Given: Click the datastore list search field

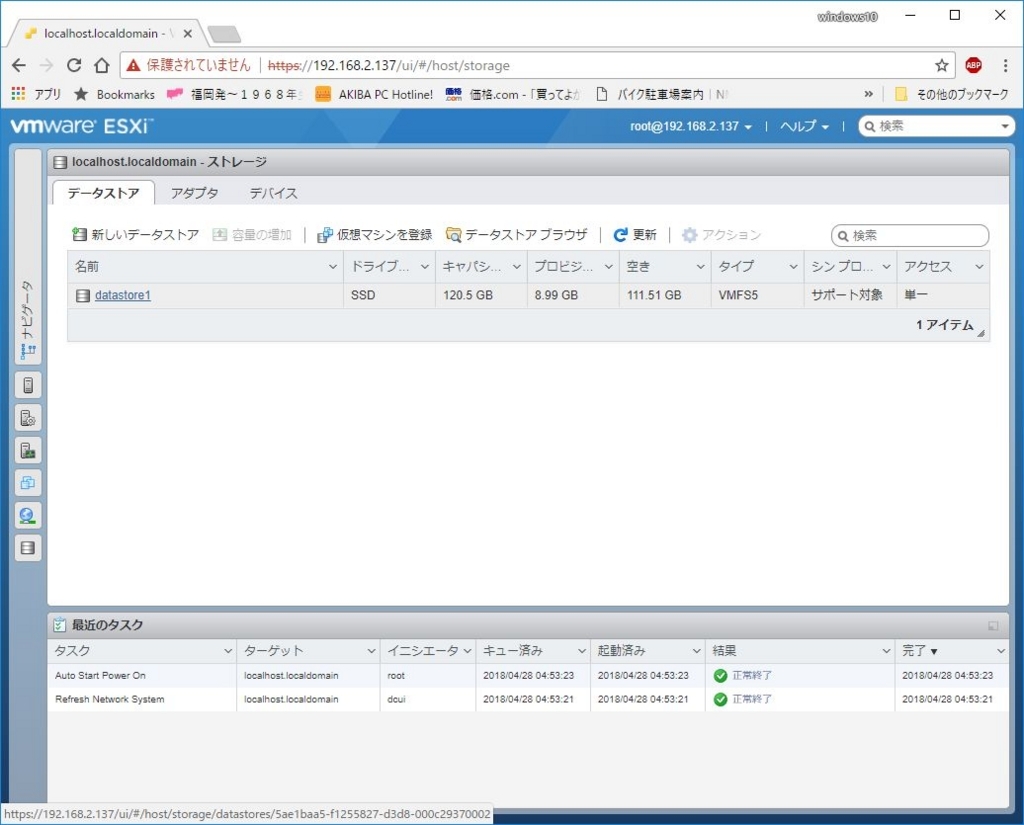Looking at the screenshot, I should (910, 235).
